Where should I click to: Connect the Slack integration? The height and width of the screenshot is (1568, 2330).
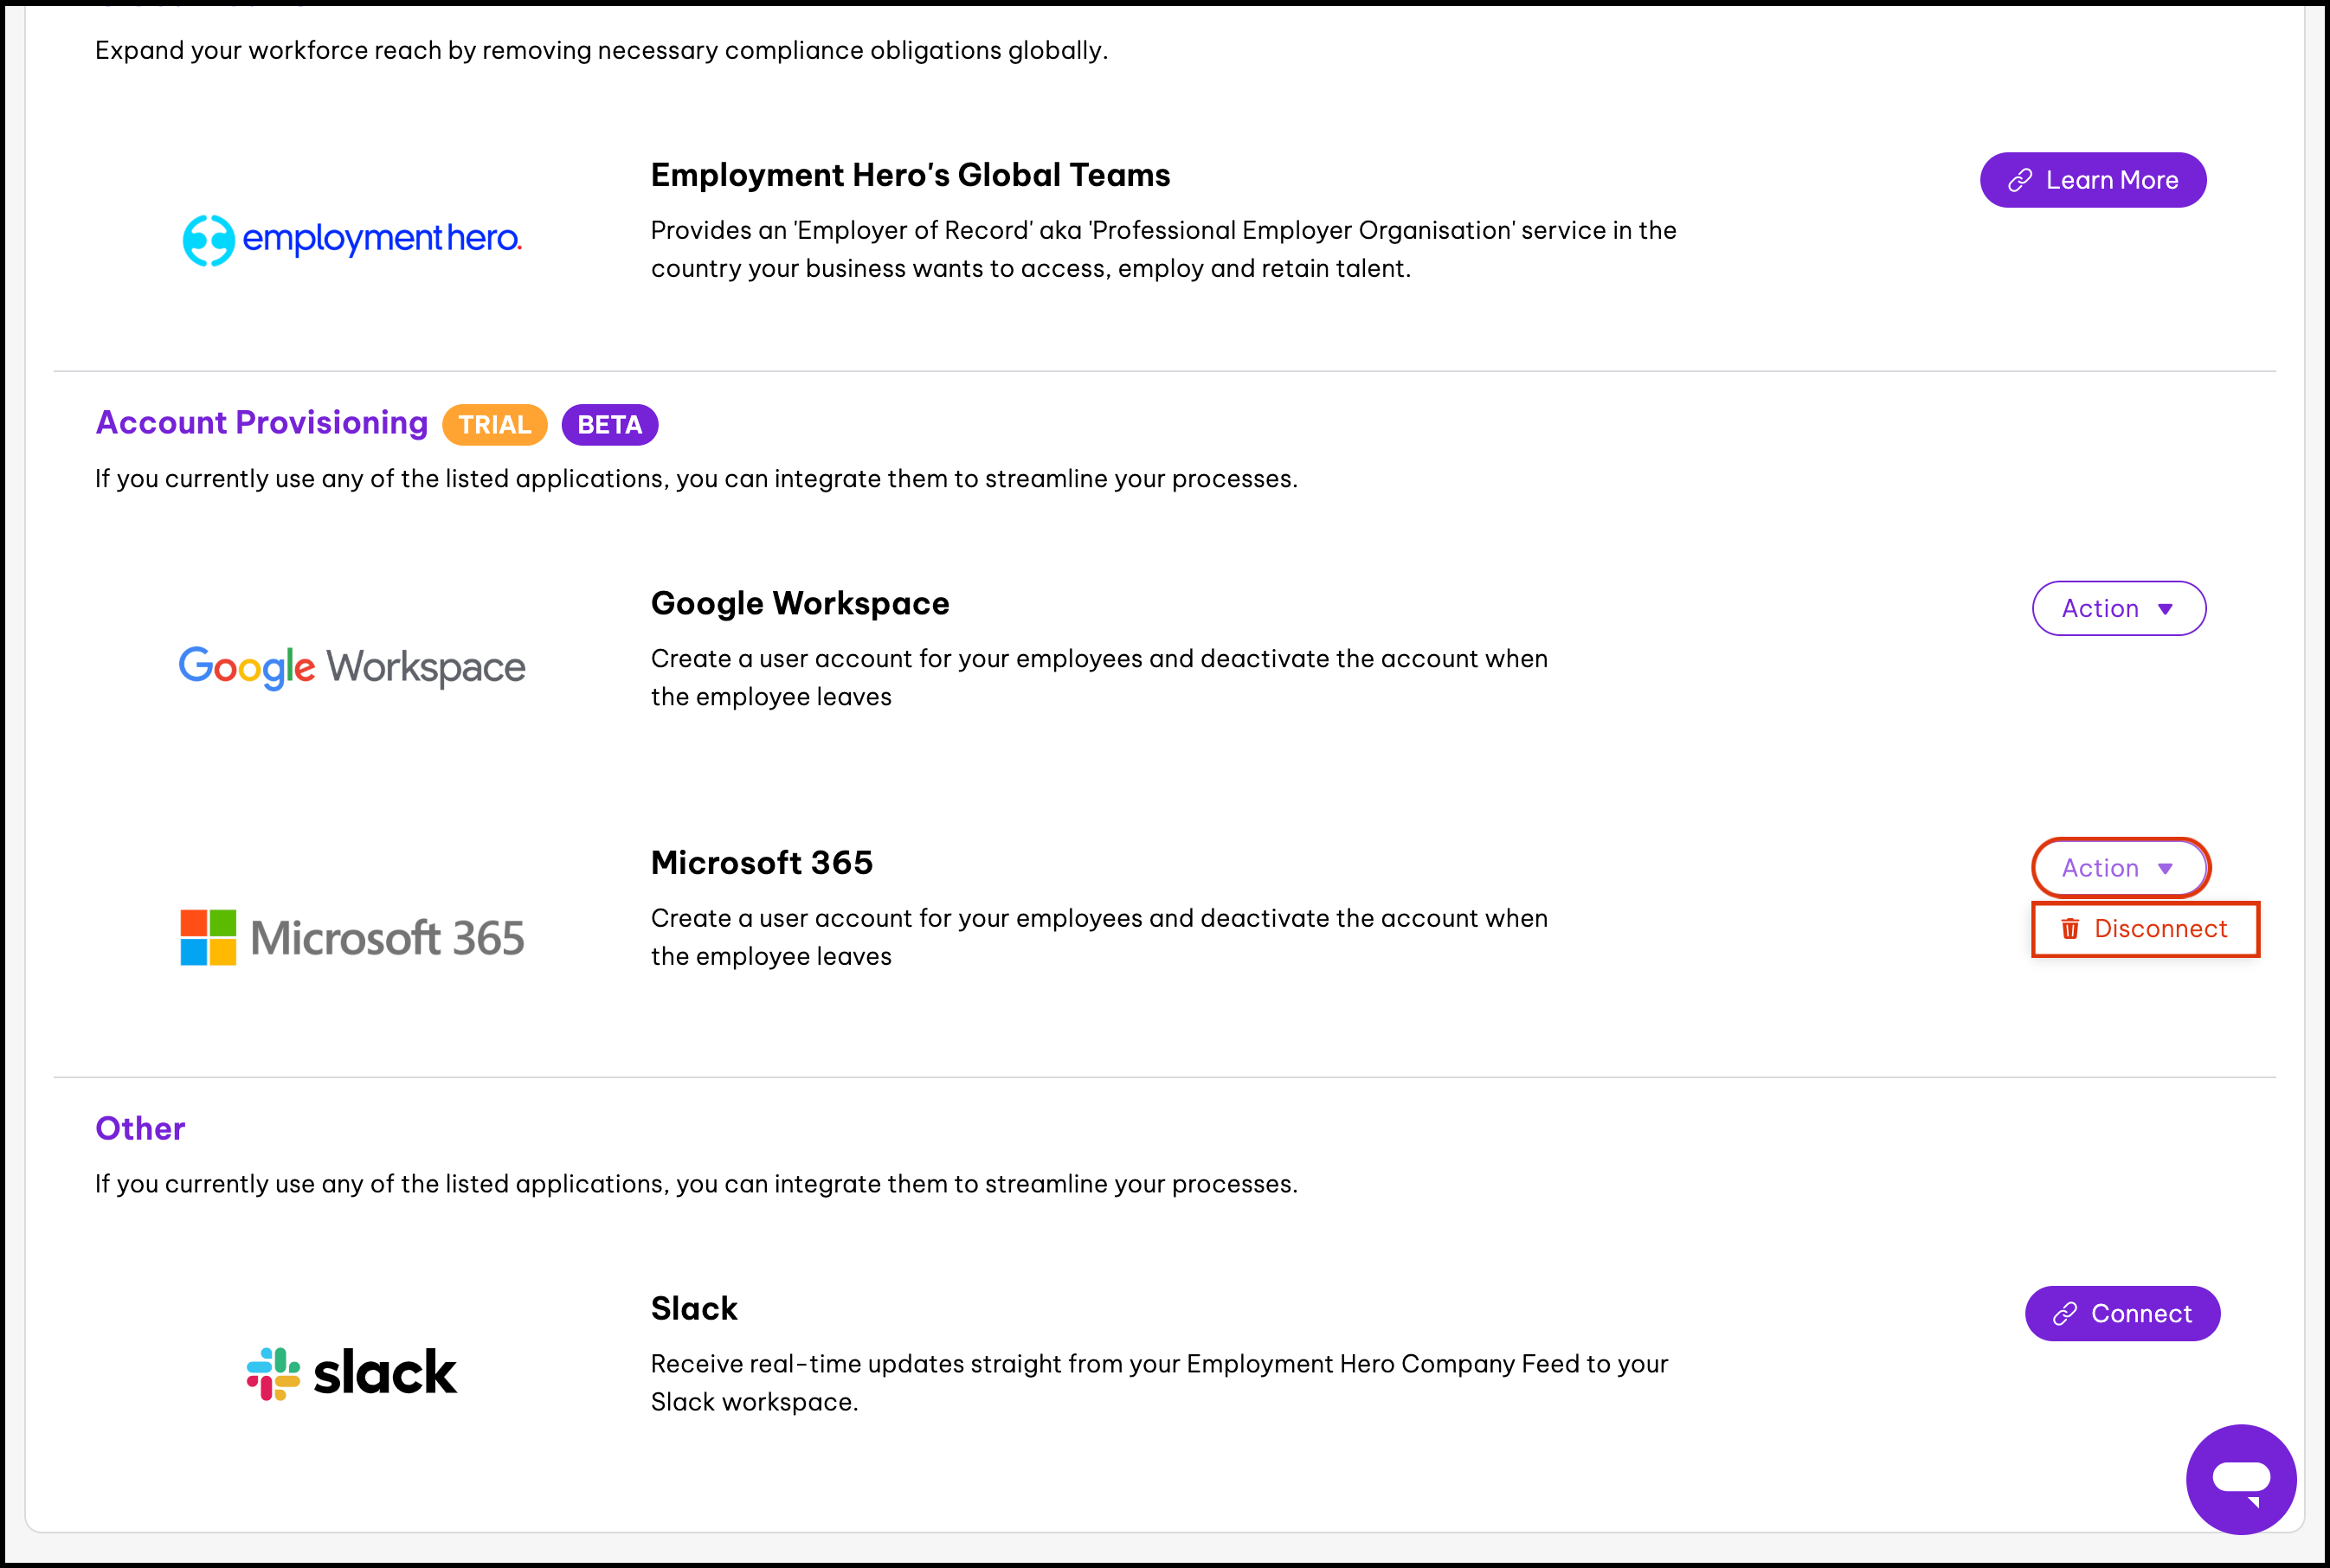(2122, 1314)
